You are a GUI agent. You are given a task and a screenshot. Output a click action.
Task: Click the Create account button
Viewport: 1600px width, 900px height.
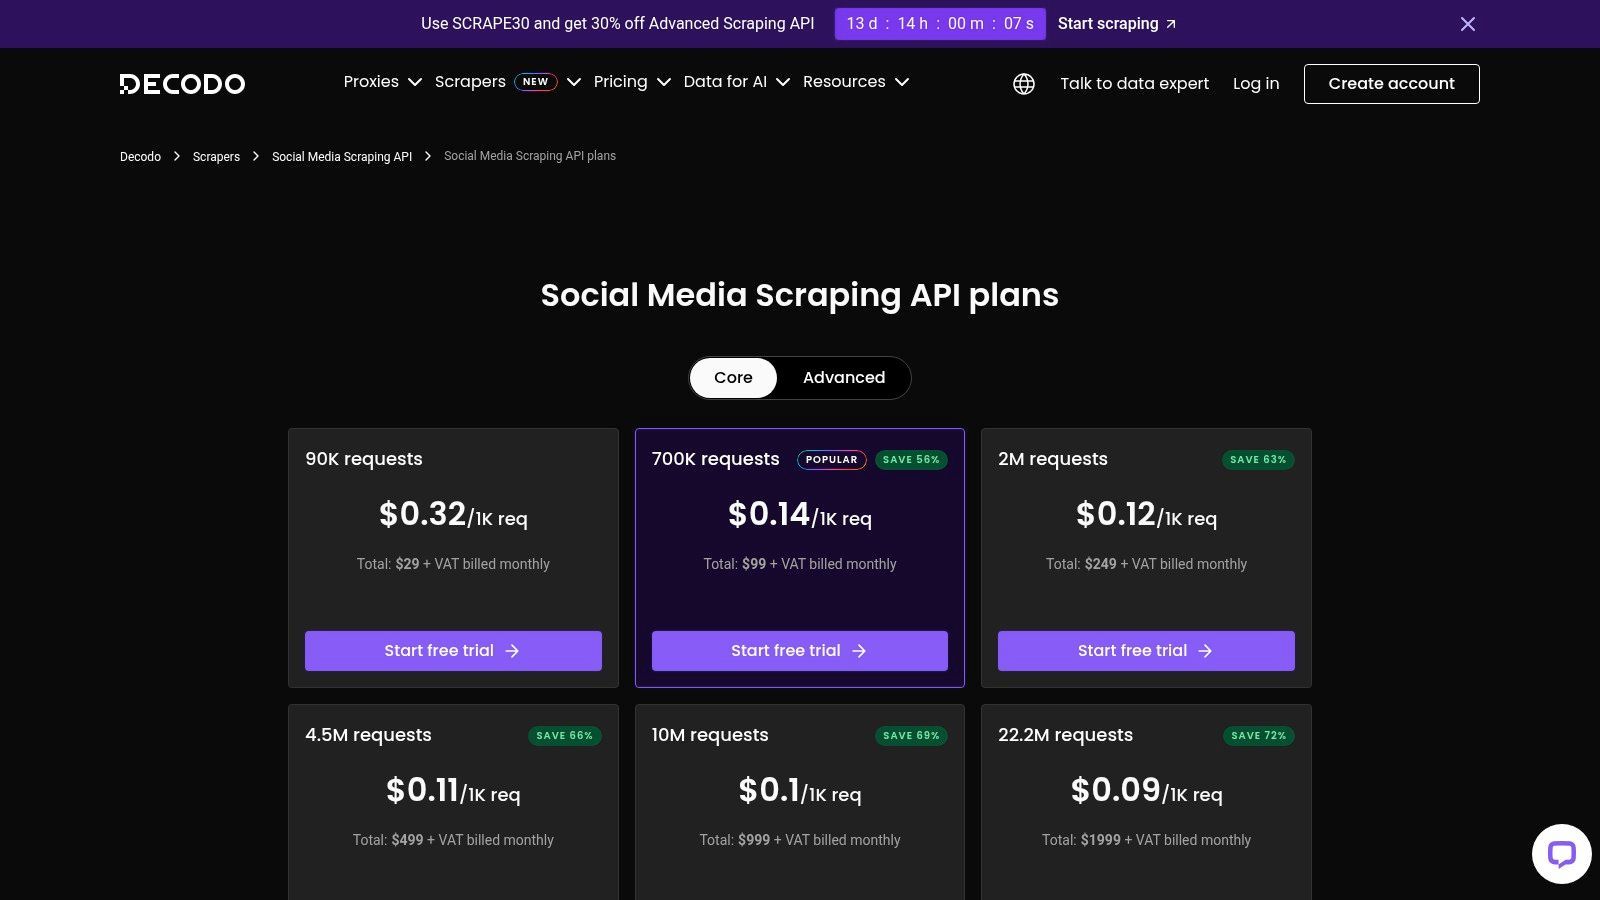(1391, 83)
